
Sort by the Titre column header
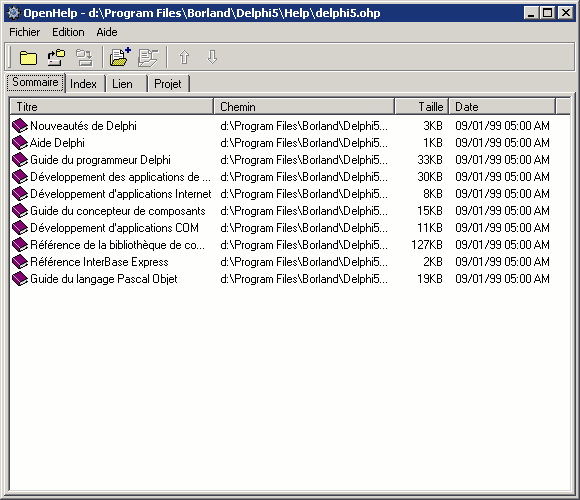112,107
